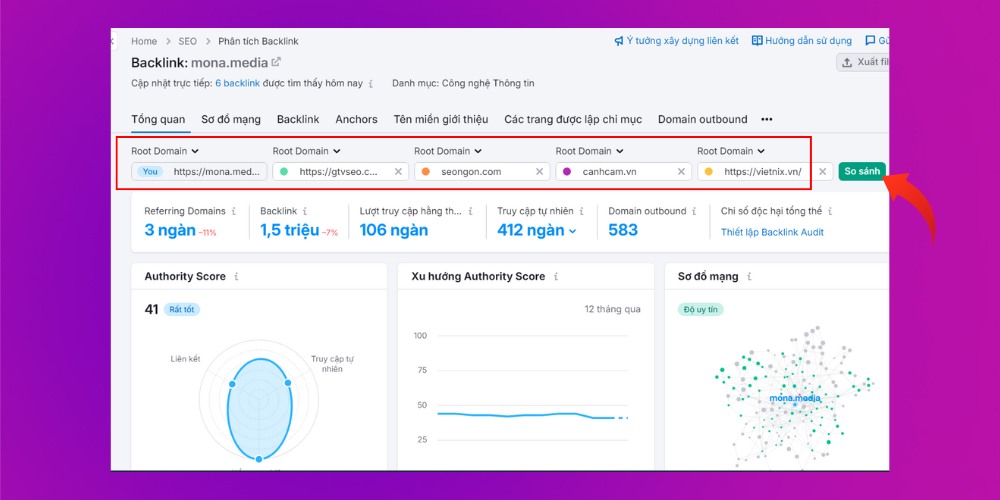Click the 6 backlink link

click(x=237, y=84)
